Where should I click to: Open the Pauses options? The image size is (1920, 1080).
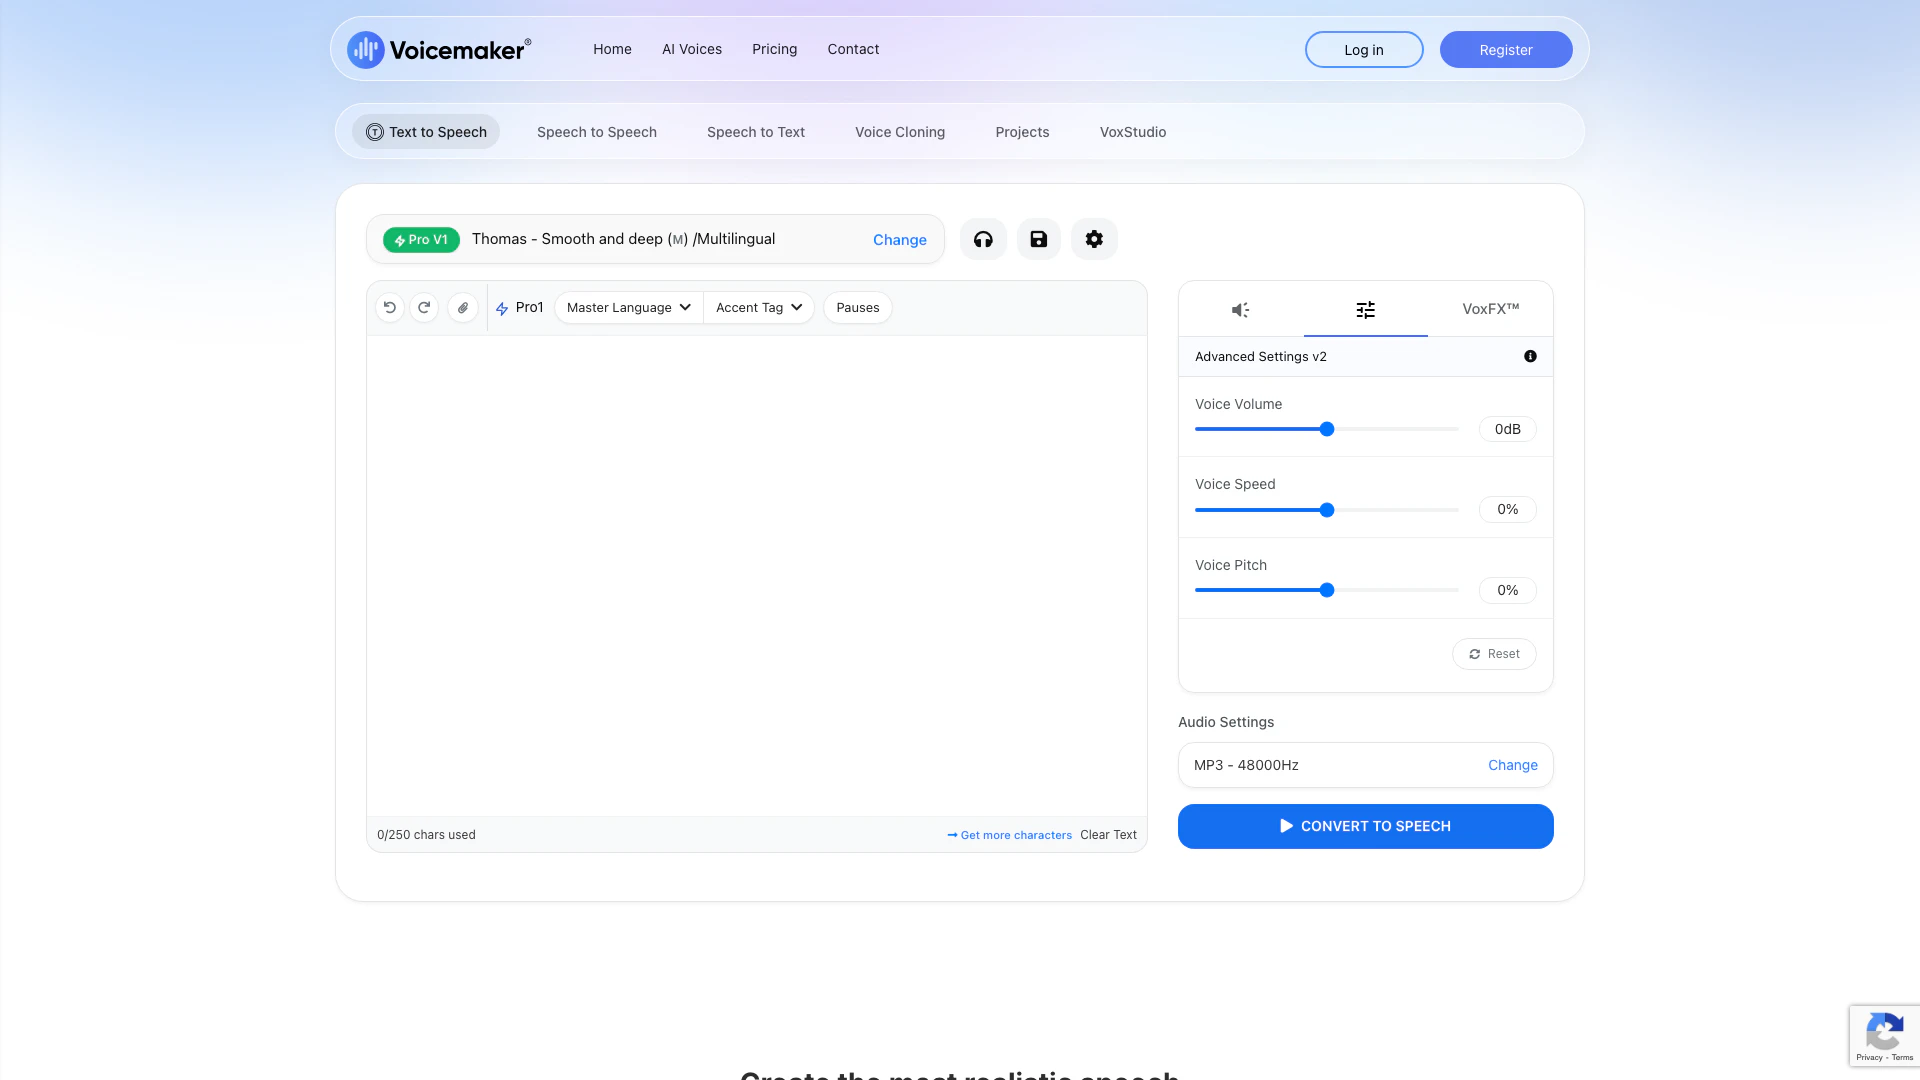click(857, 308)
